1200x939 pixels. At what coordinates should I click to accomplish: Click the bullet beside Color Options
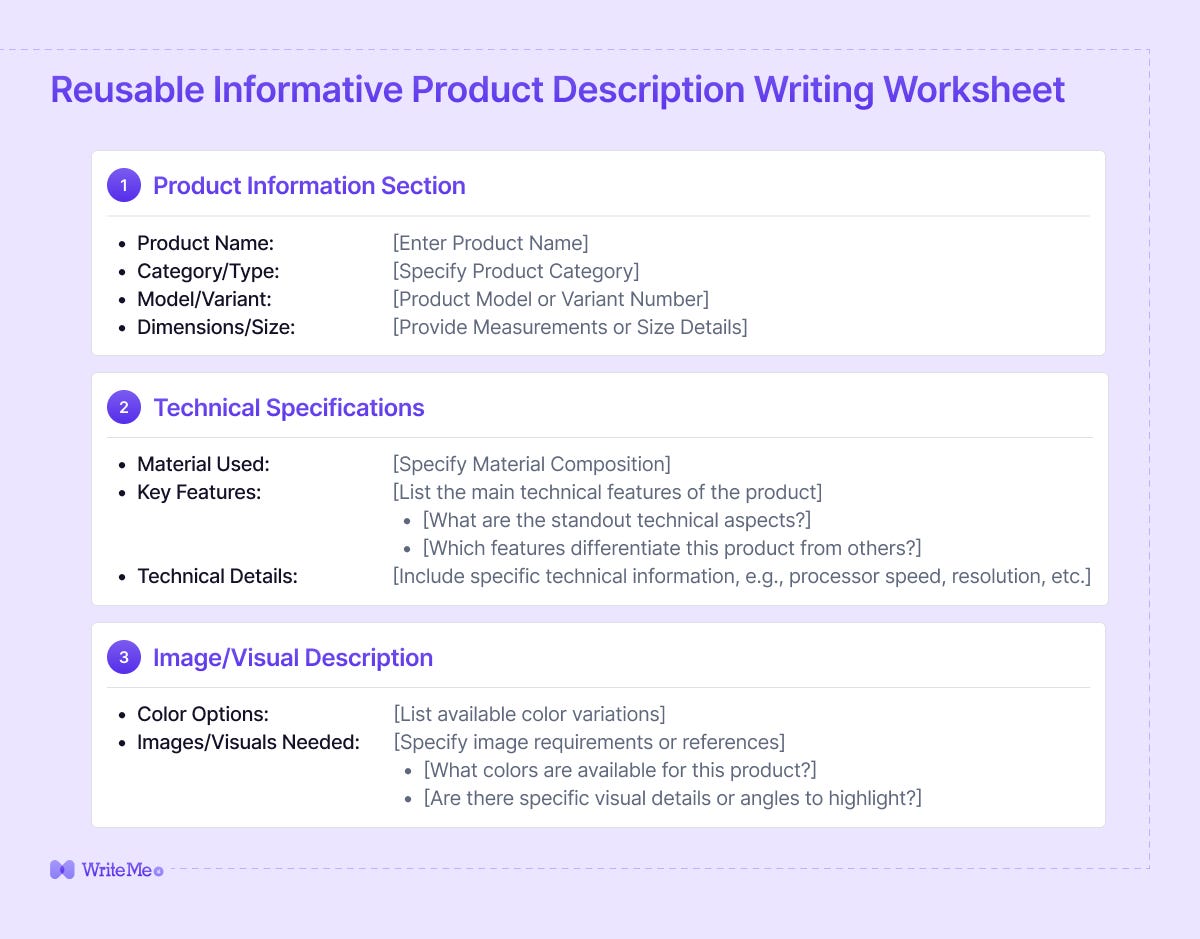122,714
